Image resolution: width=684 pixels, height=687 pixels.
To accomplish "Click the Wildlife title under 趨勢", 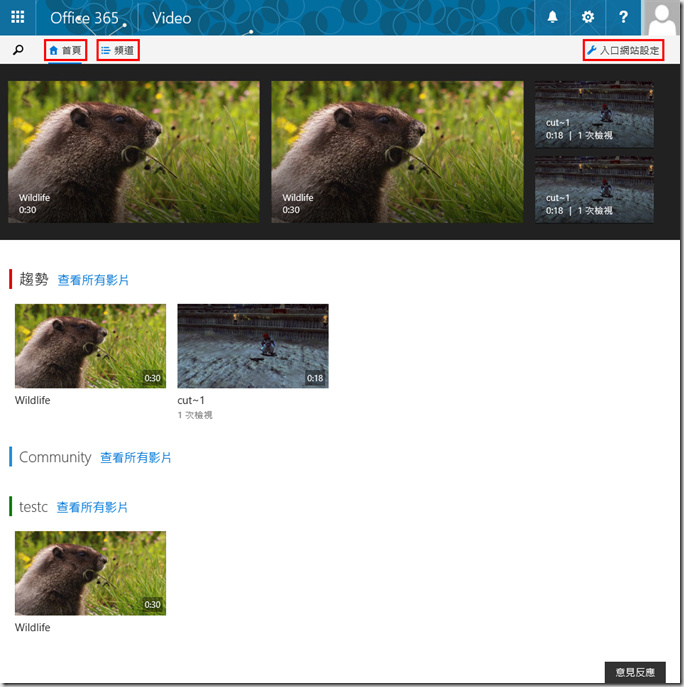I will (32, 400).
